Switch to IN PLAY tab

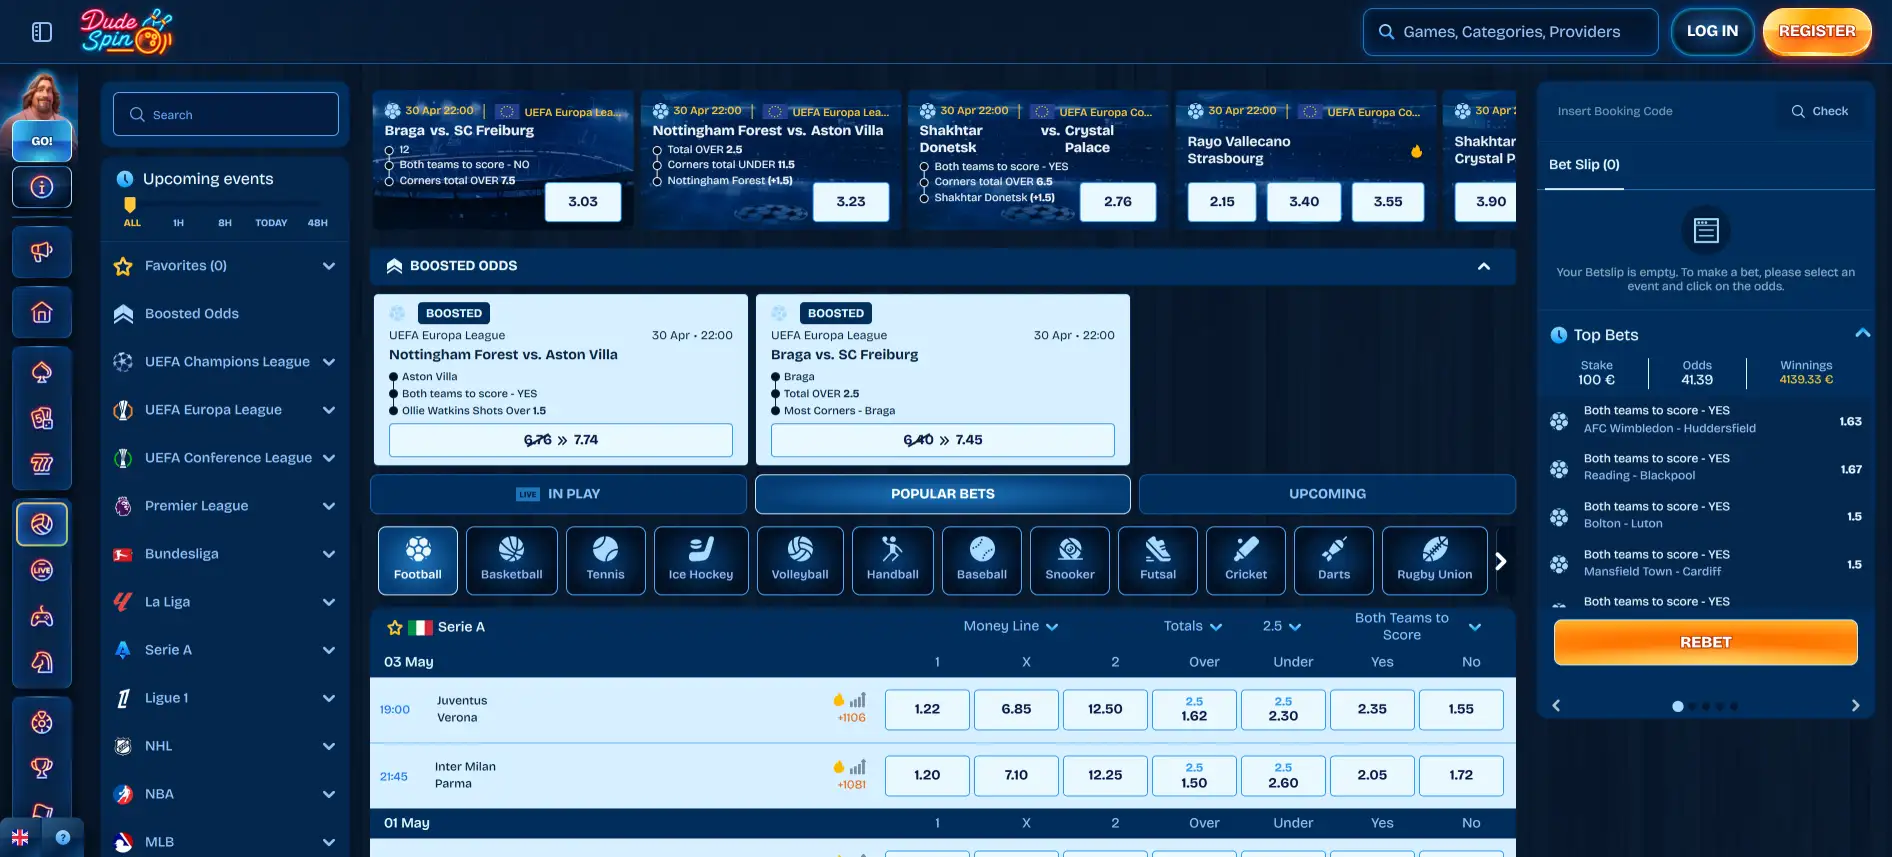click(x=558, y=494)
